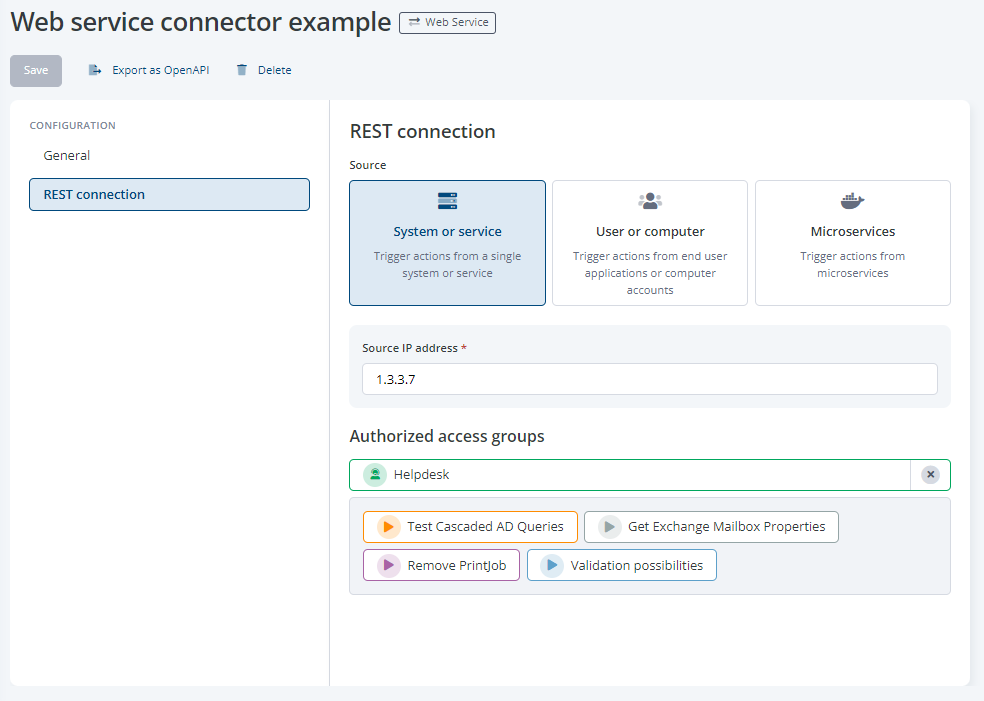Click the Export as OpenAPI icon

point(95,70)
